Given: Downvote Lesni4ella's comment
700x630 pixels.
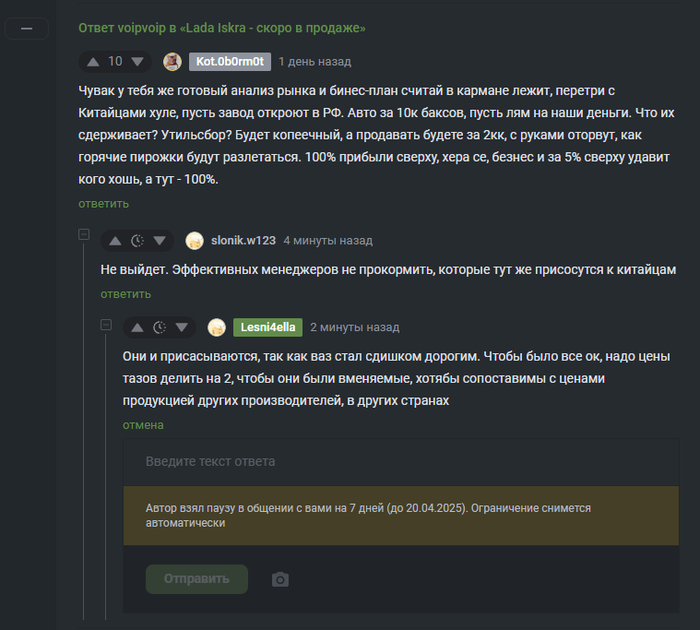Looking at the screenshot, I should [x=182, y=328].
